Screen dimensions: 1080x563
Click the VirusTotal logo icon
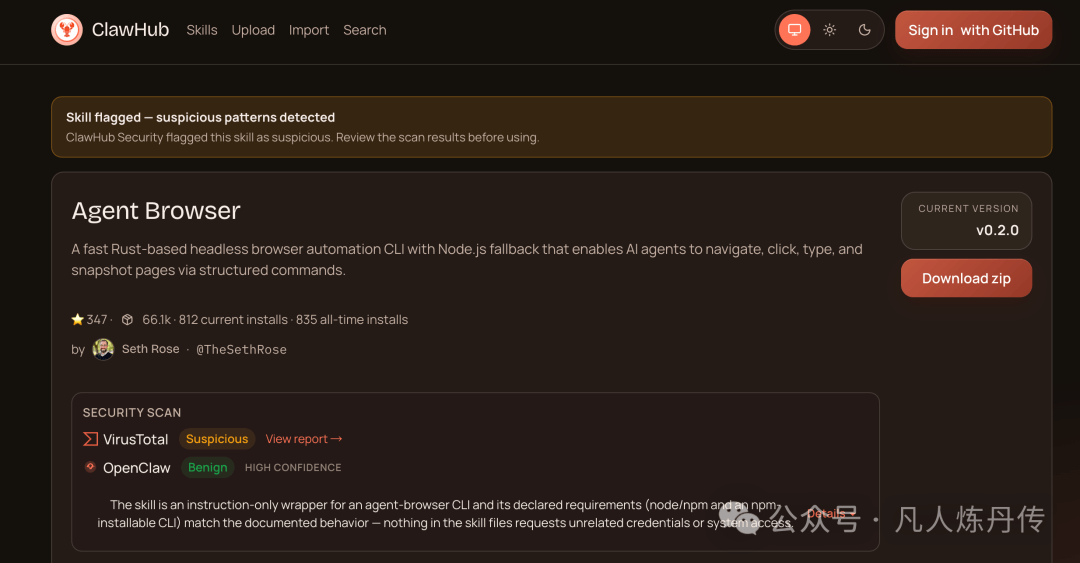[90, 439]
